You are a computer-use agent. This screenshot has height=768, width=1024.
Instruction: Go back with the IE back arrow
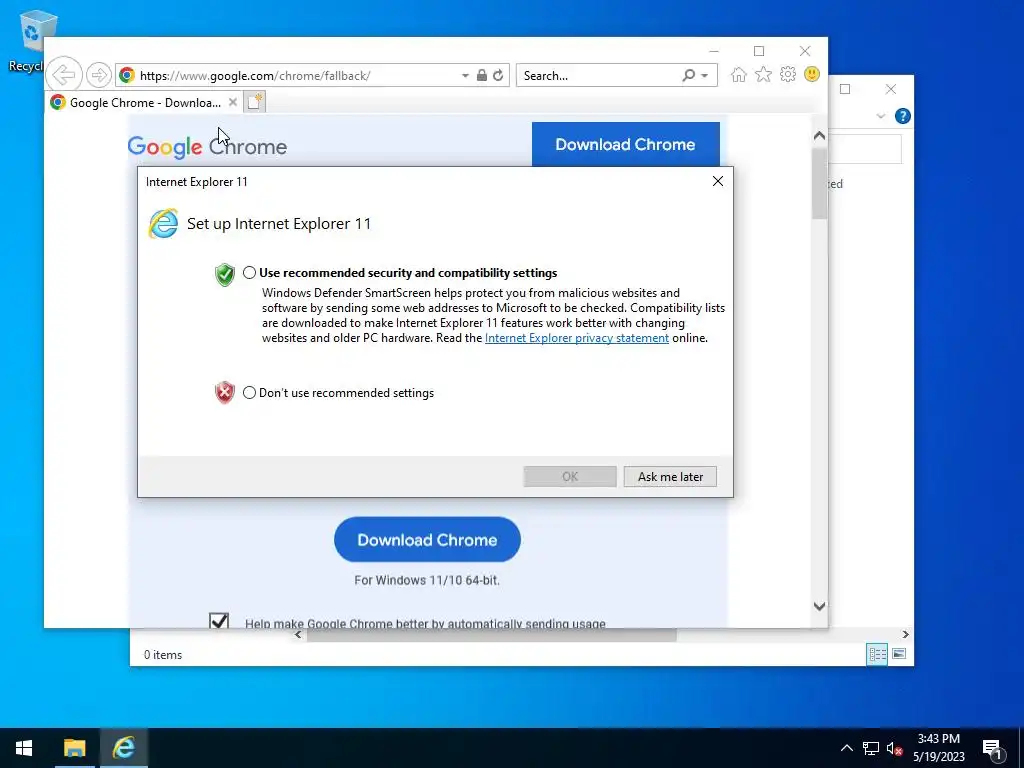pos(65,75)
